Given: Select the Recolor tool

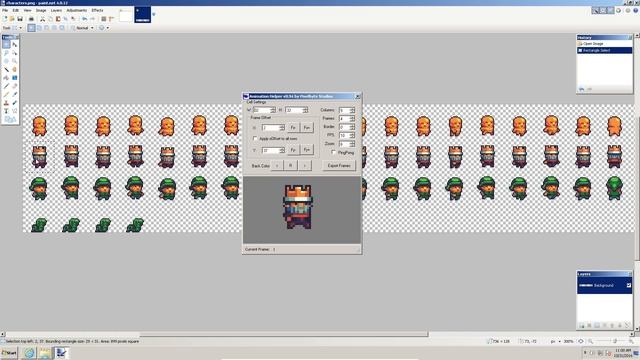Looking at the screenshot, I should [x=14, y=103].
